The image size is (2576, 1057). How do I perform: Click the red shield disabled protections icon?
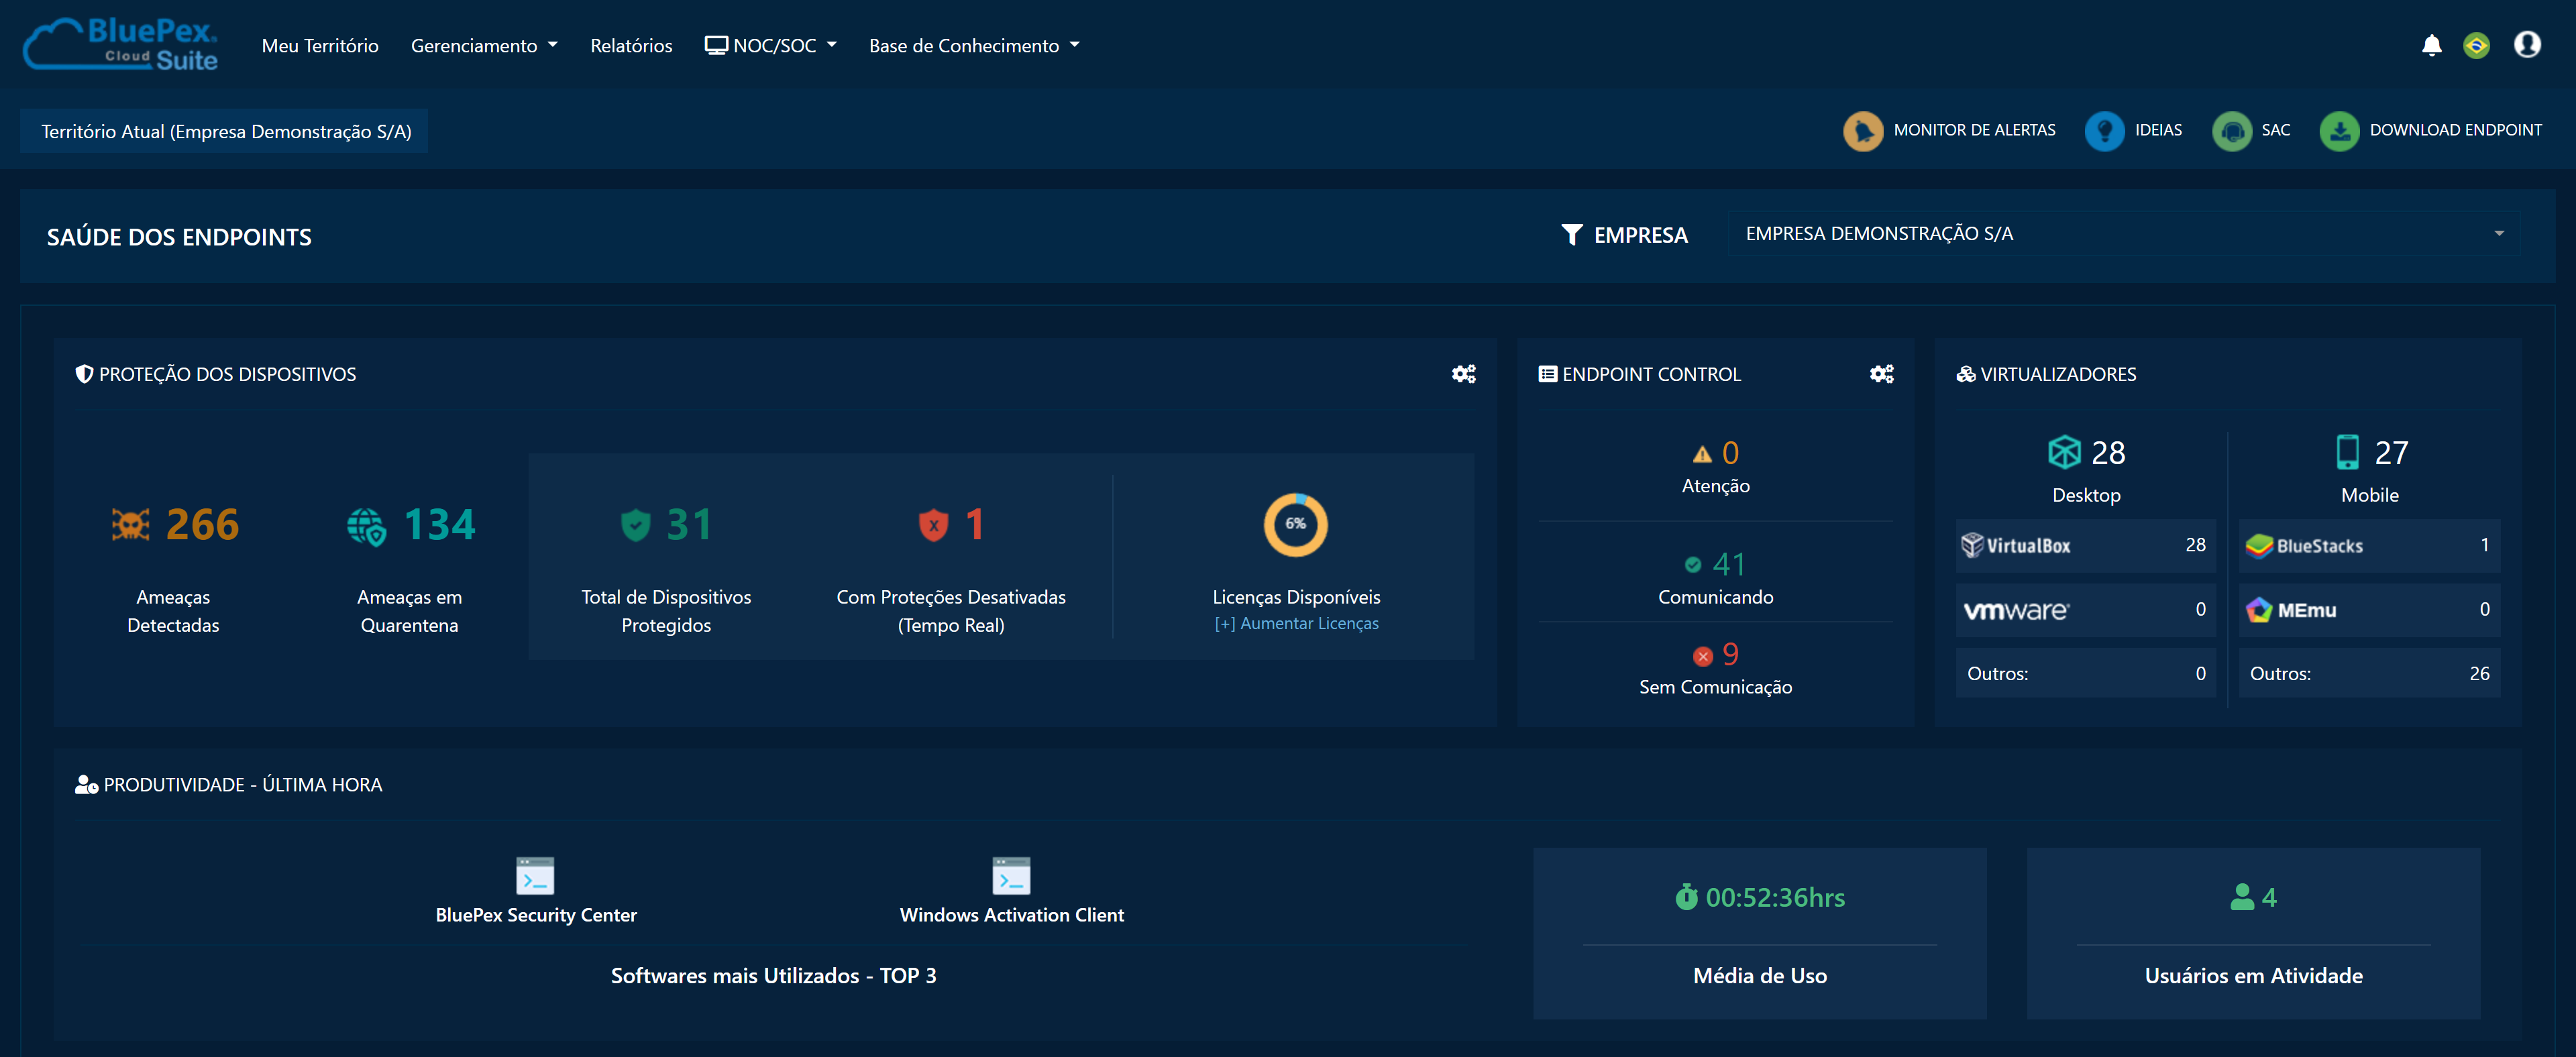[933, 525]
